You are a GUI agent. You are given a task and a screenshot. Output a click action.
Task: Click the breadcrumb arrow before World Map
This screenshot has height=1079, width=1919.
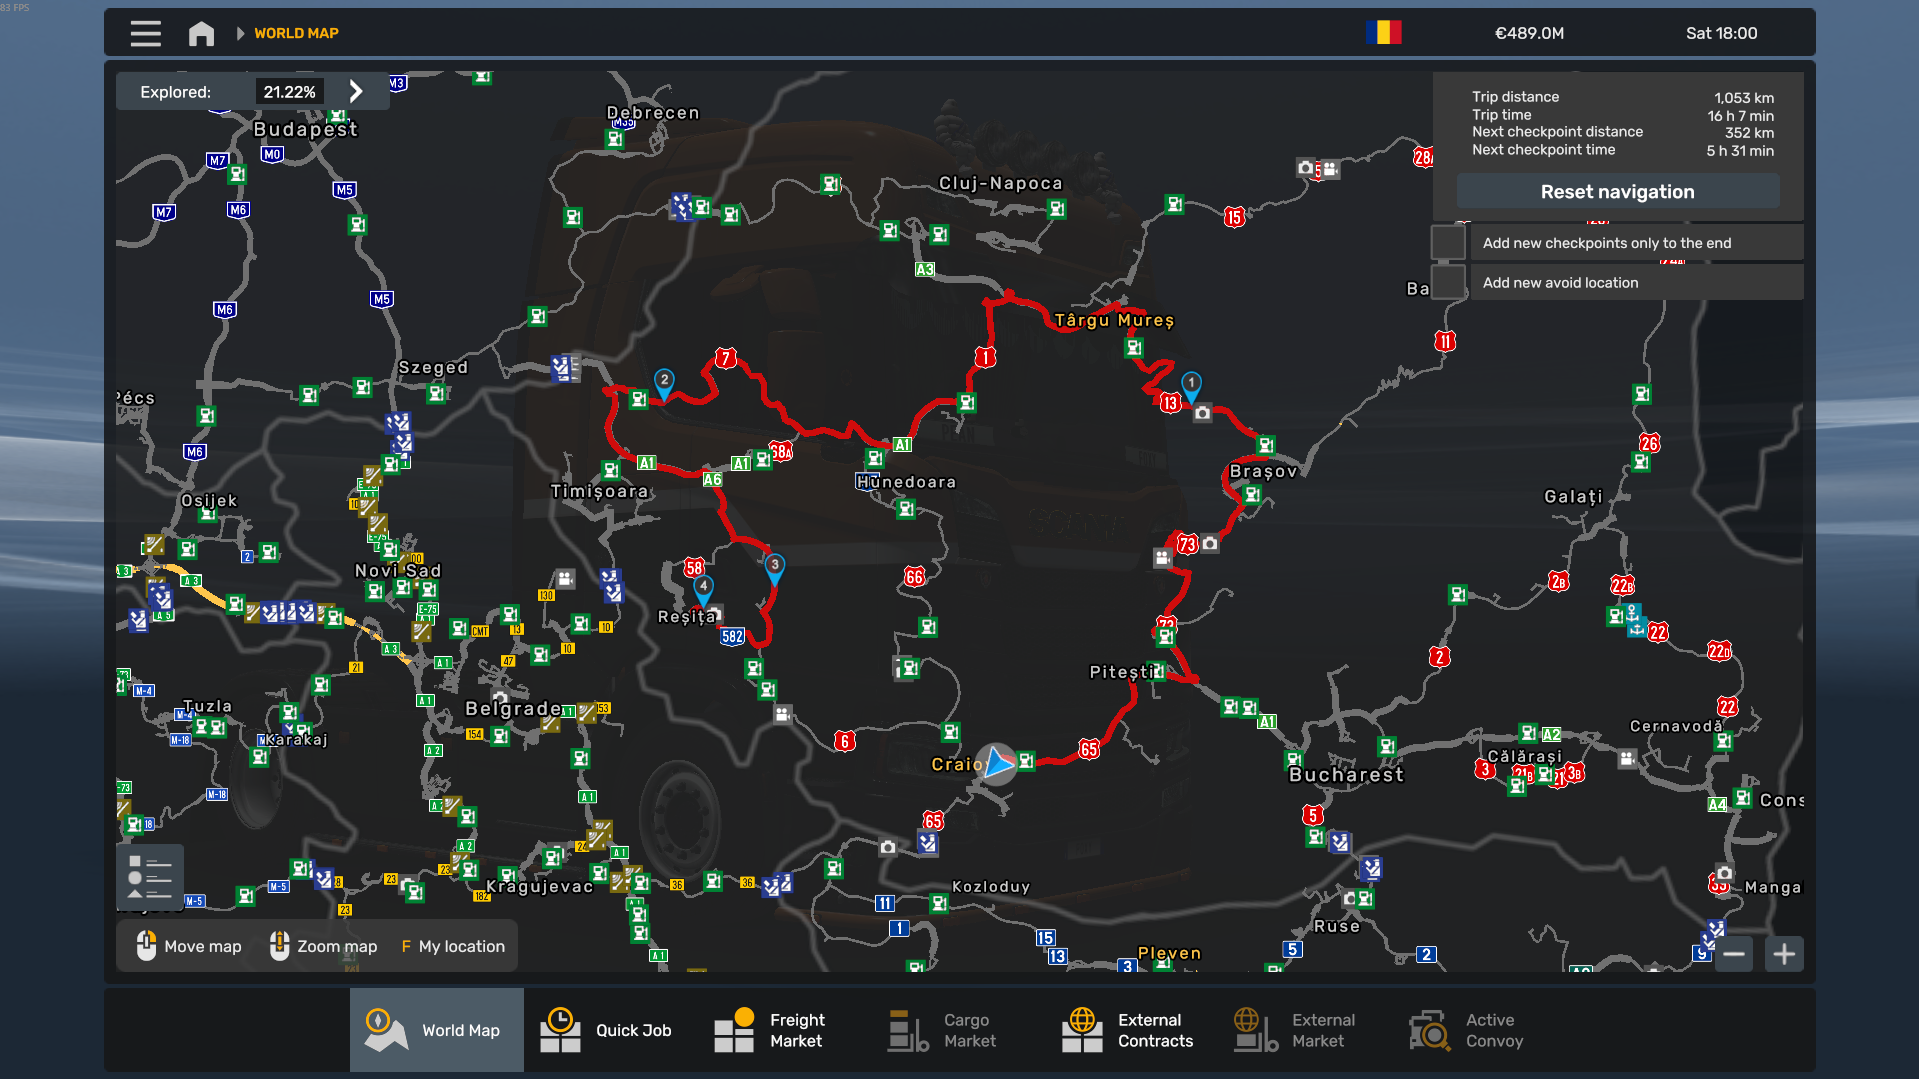240,33
